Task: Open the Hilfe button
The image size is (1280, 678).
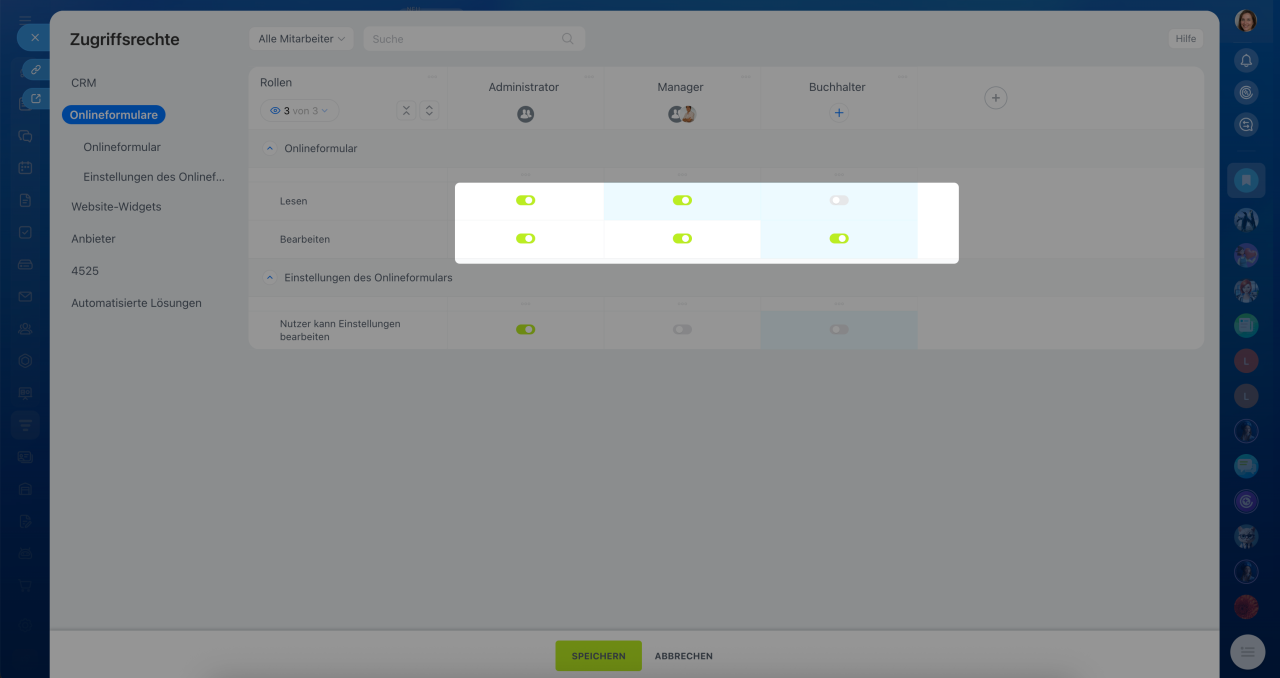Action: 1186,38
